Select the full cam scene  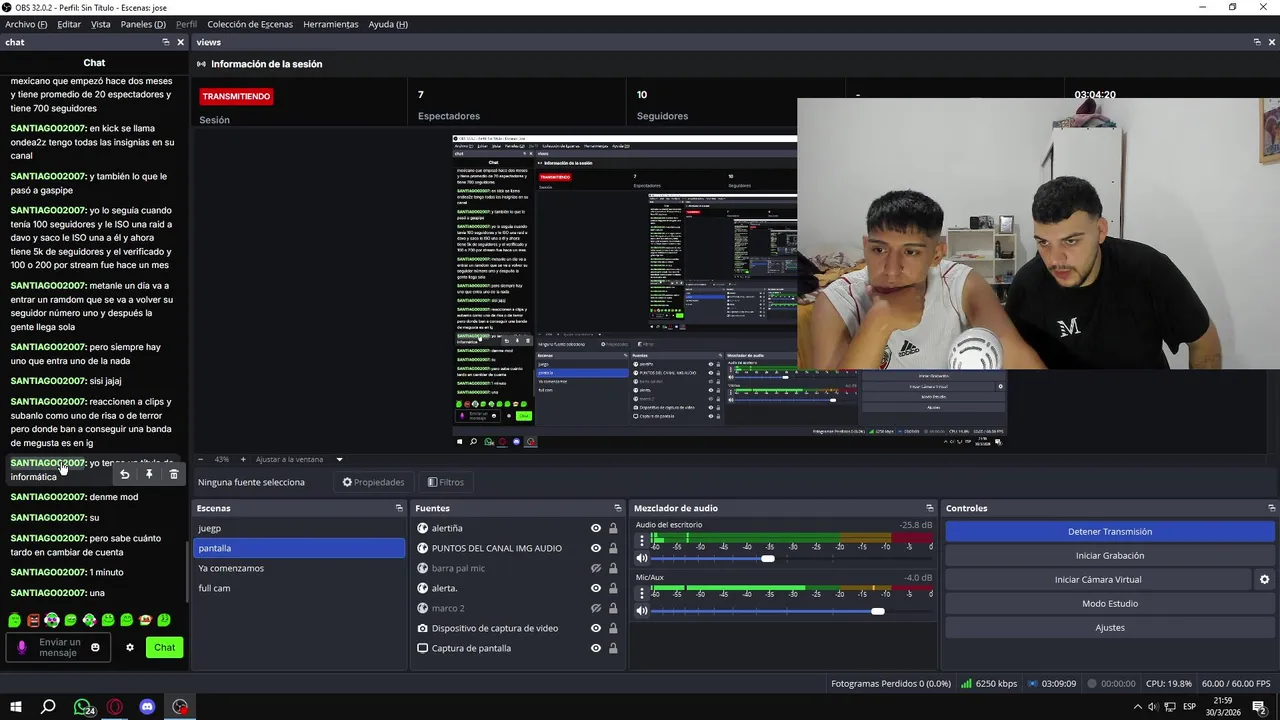click(299, 588)
